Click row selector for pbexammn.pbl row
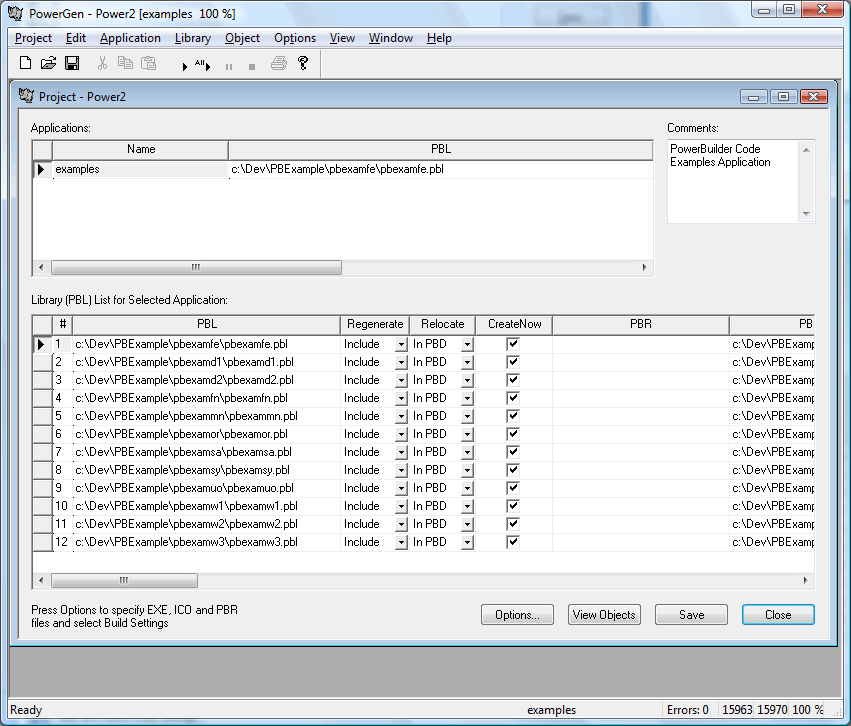The width and height of the screenshot is (851, 726). [x=42, y=416]
